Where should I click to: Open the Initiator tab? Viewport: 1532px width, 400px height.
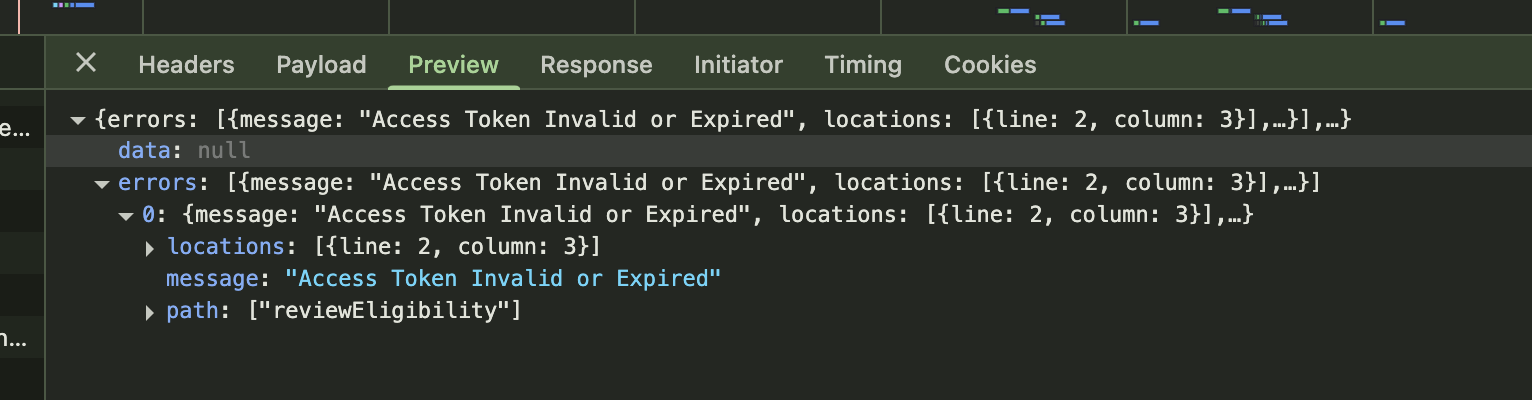[738, 65]
